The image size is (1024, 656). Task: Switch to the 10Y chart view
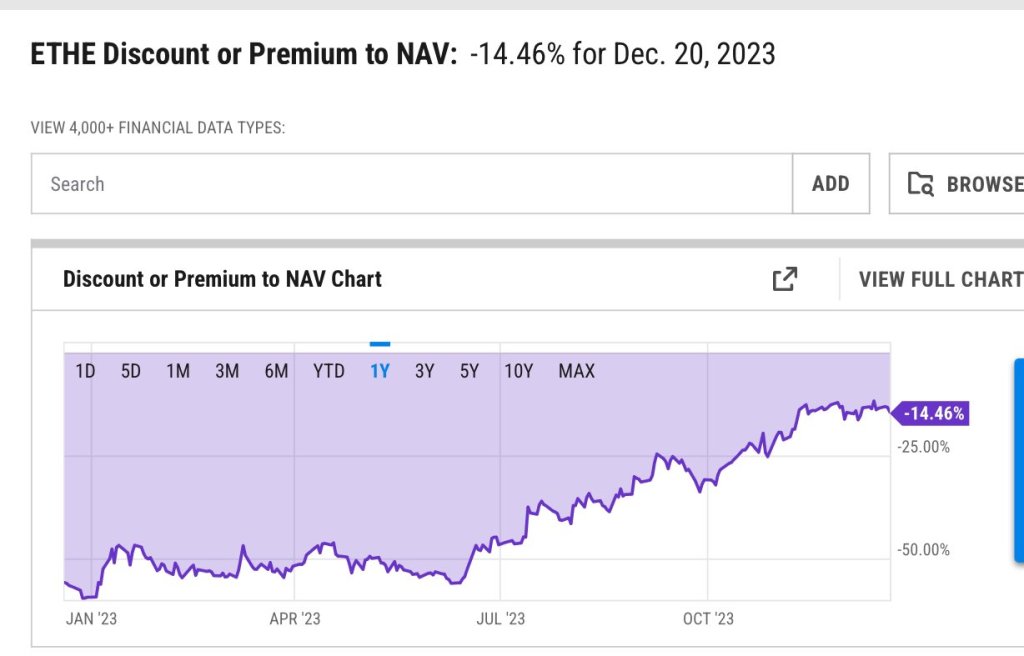click(x=520, y=370)
